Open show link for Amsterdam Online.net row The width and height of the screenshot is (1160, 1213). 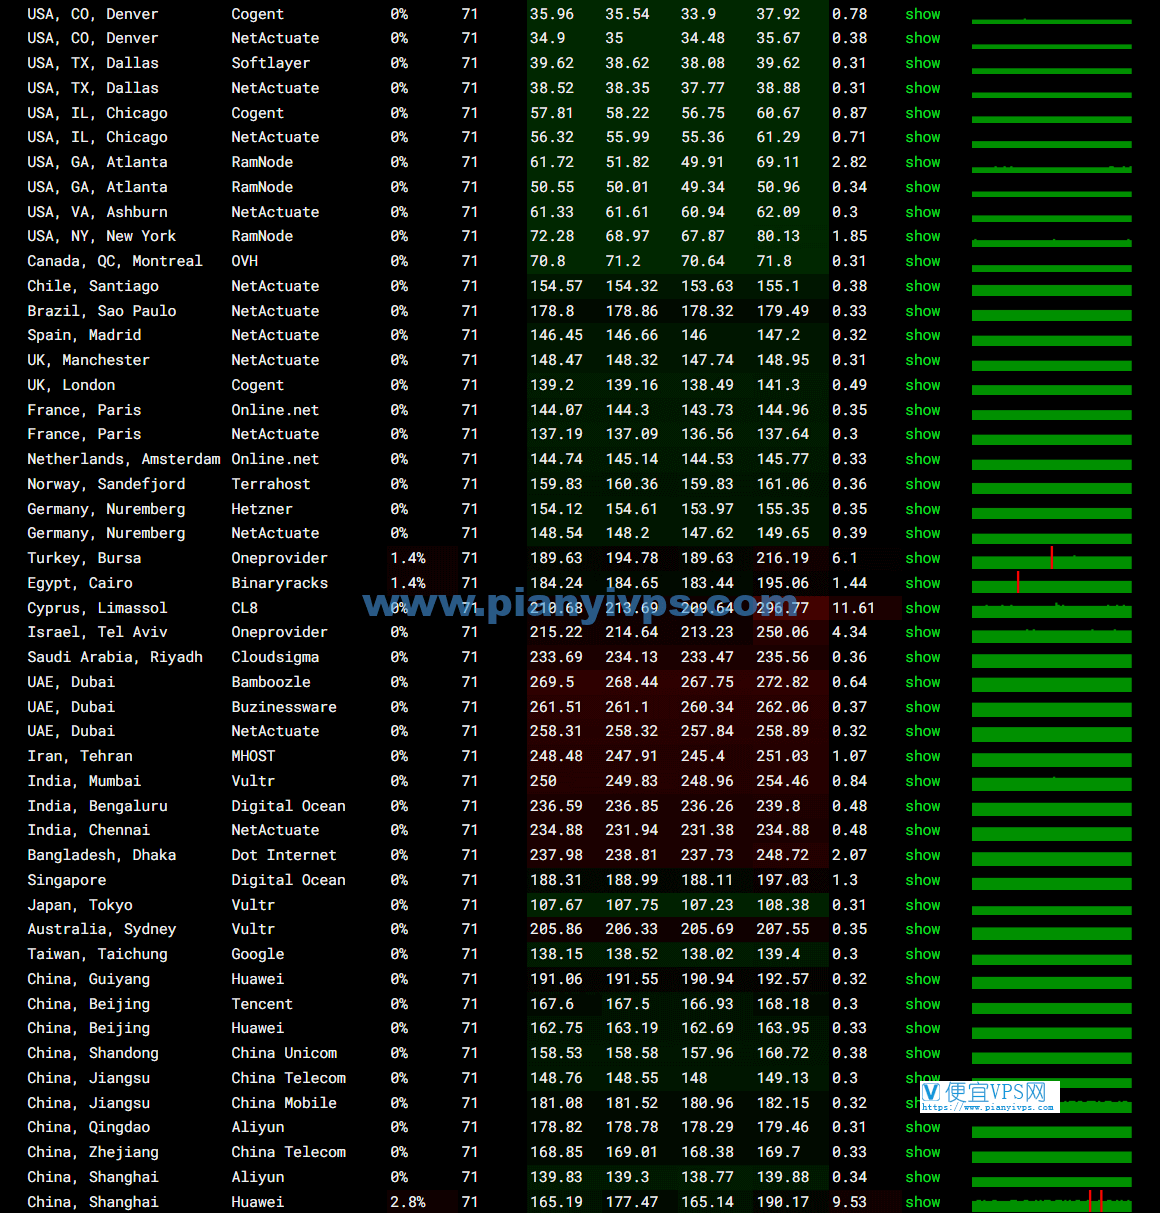(922, 459)
